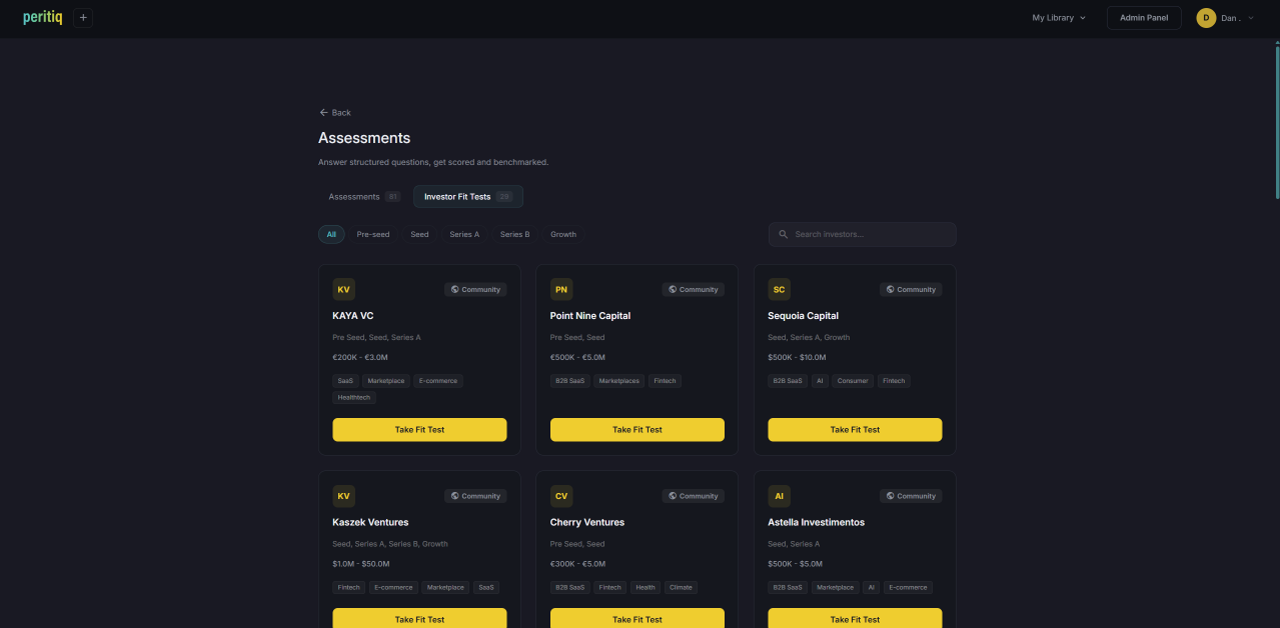Screen dimensions: 1280x628
Task: Click B2B SaaS tag on Point Nine Capital
Action: [570, 381]
